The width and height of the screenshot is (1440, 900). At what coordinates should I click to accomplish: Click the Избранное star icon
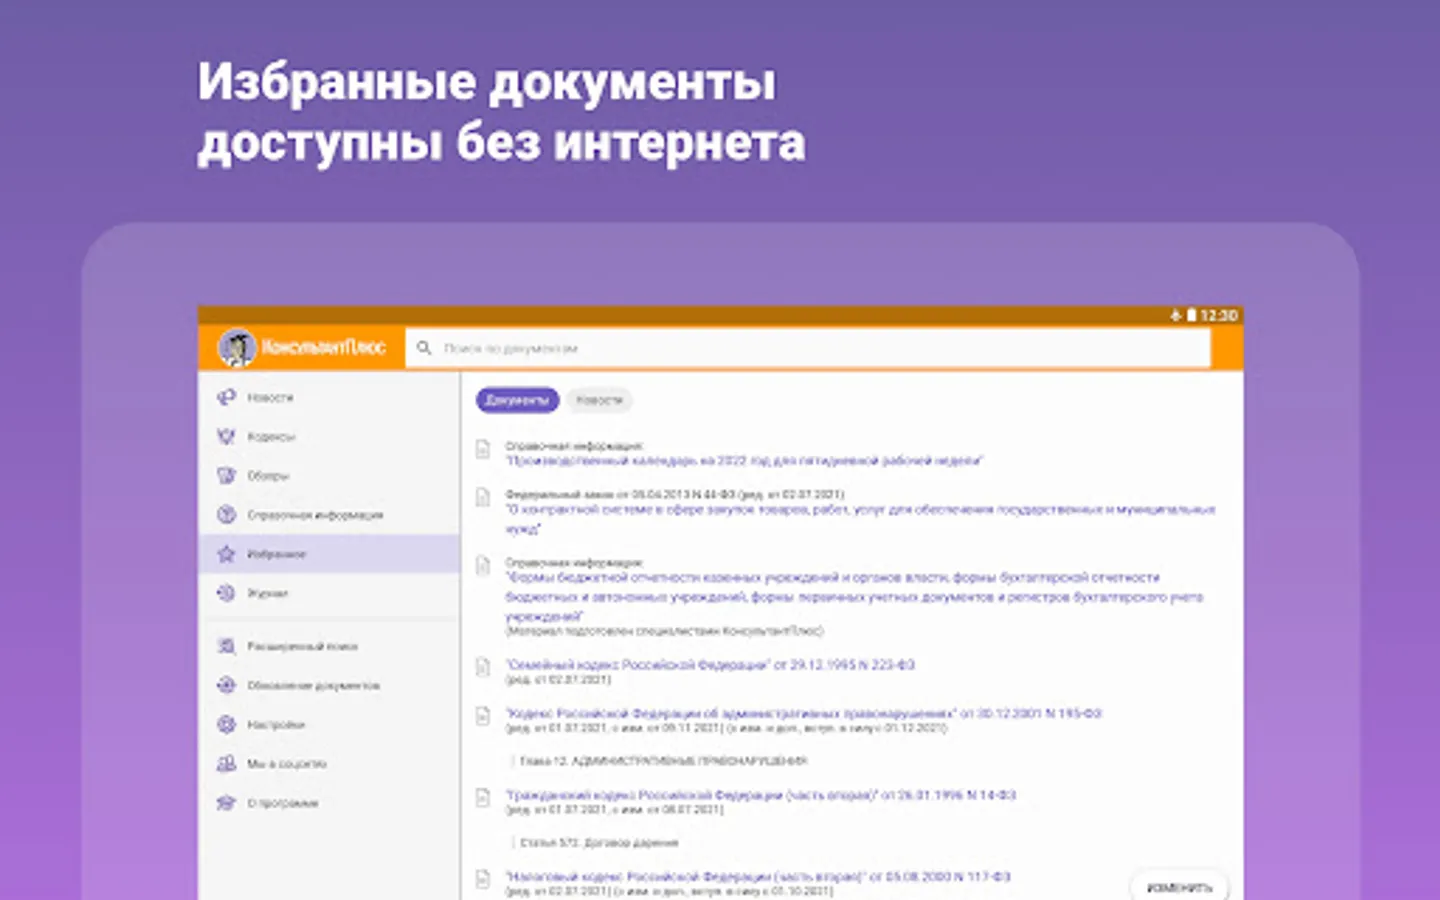pyautogui.click(x=227, y=553)
